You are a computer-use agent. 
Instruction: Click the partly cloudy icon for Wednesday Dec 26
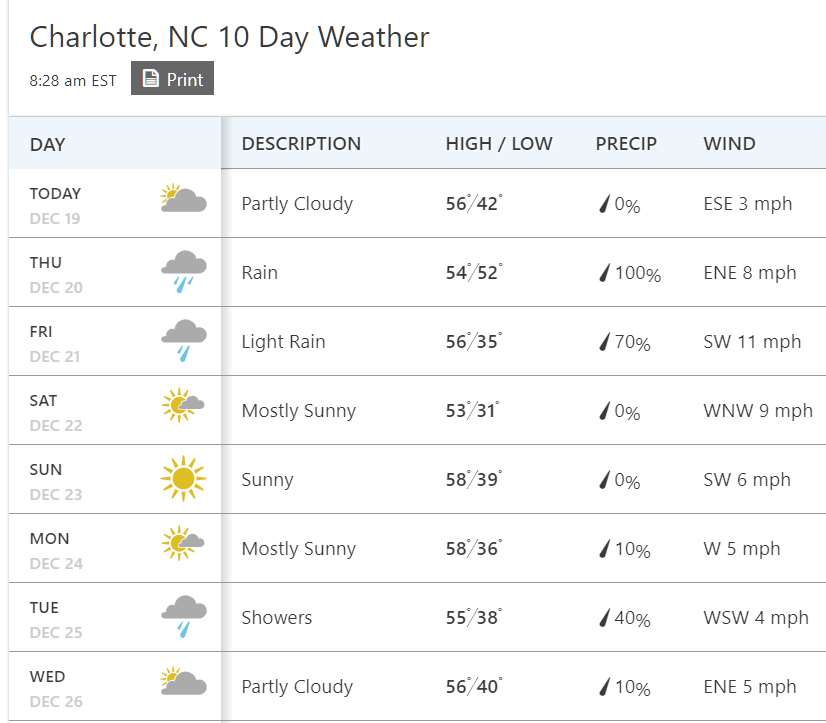pyautogui.click(x=183, y=681)
